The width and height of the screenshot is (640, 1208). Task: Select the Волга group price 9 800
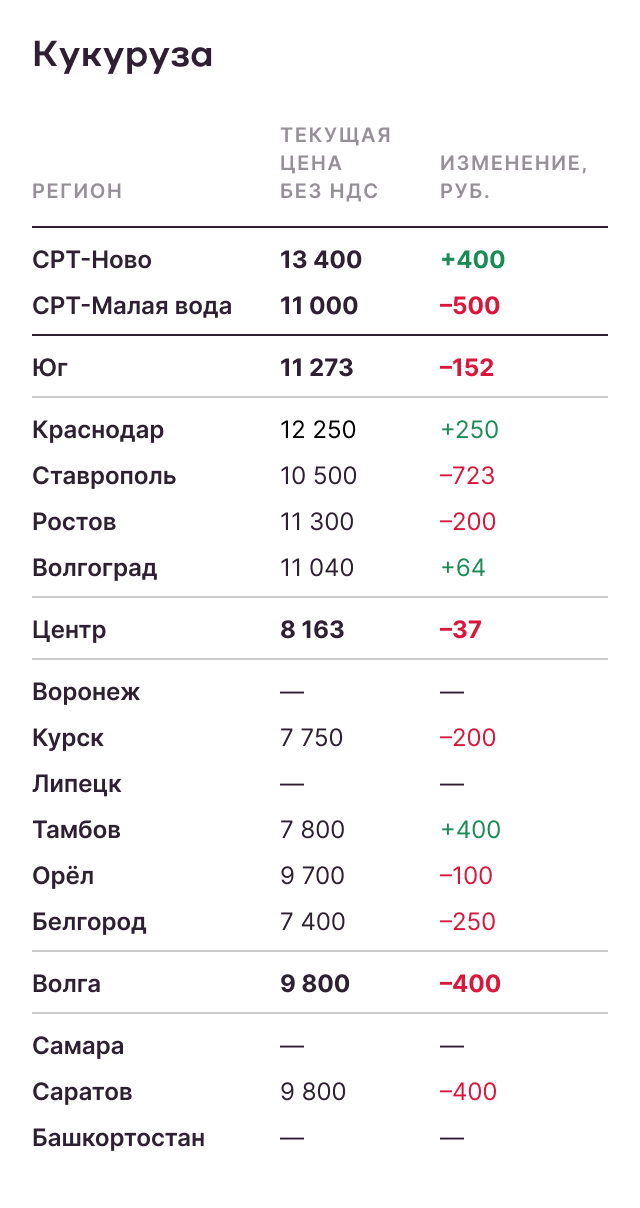pos(315,984)
